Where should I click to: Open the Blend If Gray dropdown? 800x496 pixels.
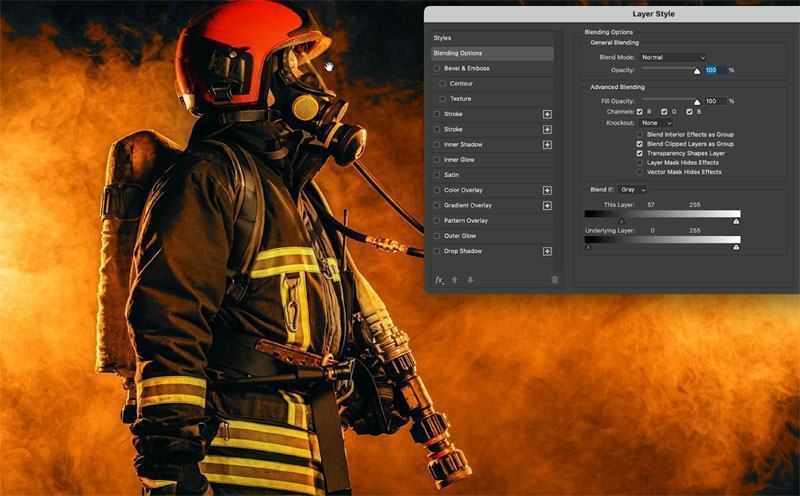(634, 189)
